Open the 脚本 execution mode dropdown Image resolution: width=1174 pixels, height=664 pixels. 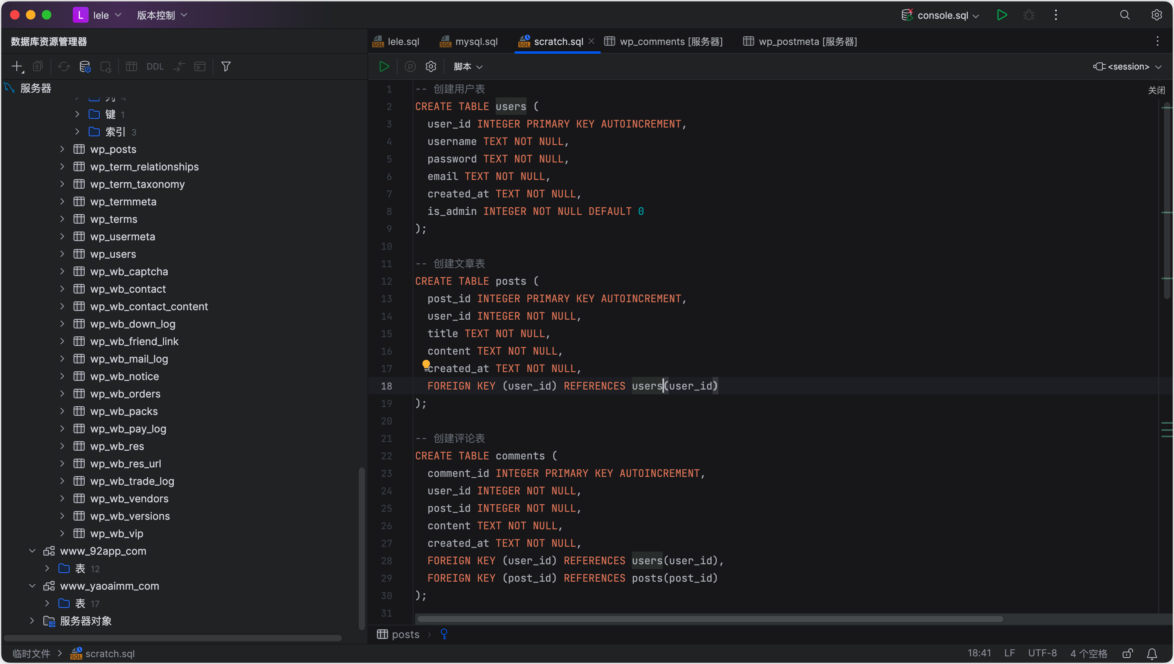468,67
